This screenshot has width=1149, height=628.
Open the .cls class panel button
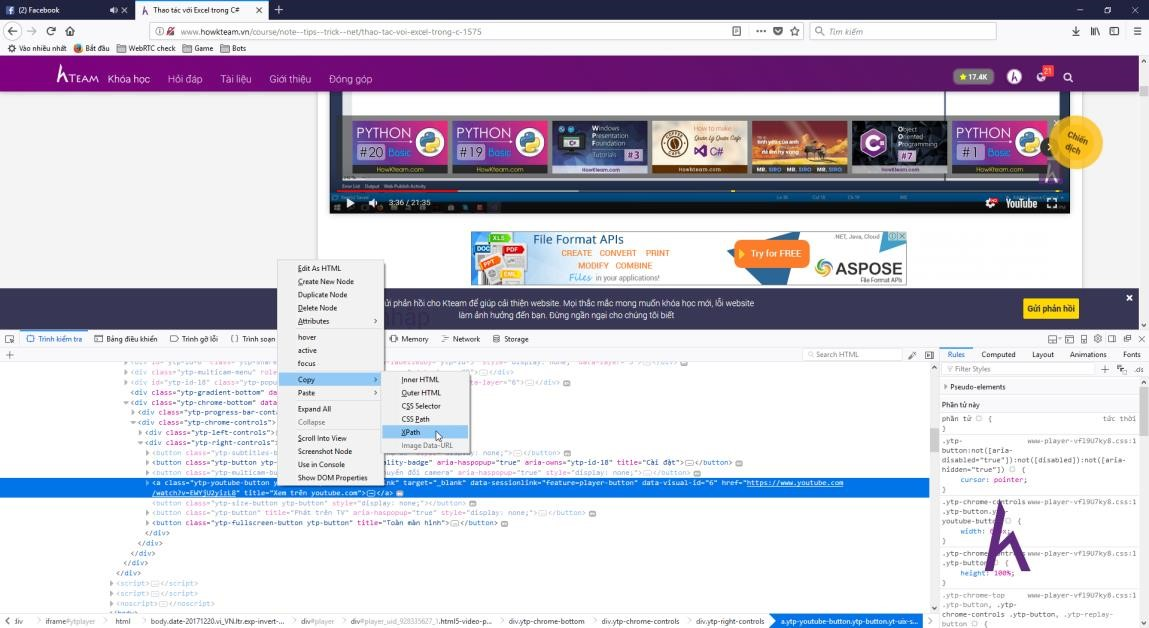click(1139, 369)
